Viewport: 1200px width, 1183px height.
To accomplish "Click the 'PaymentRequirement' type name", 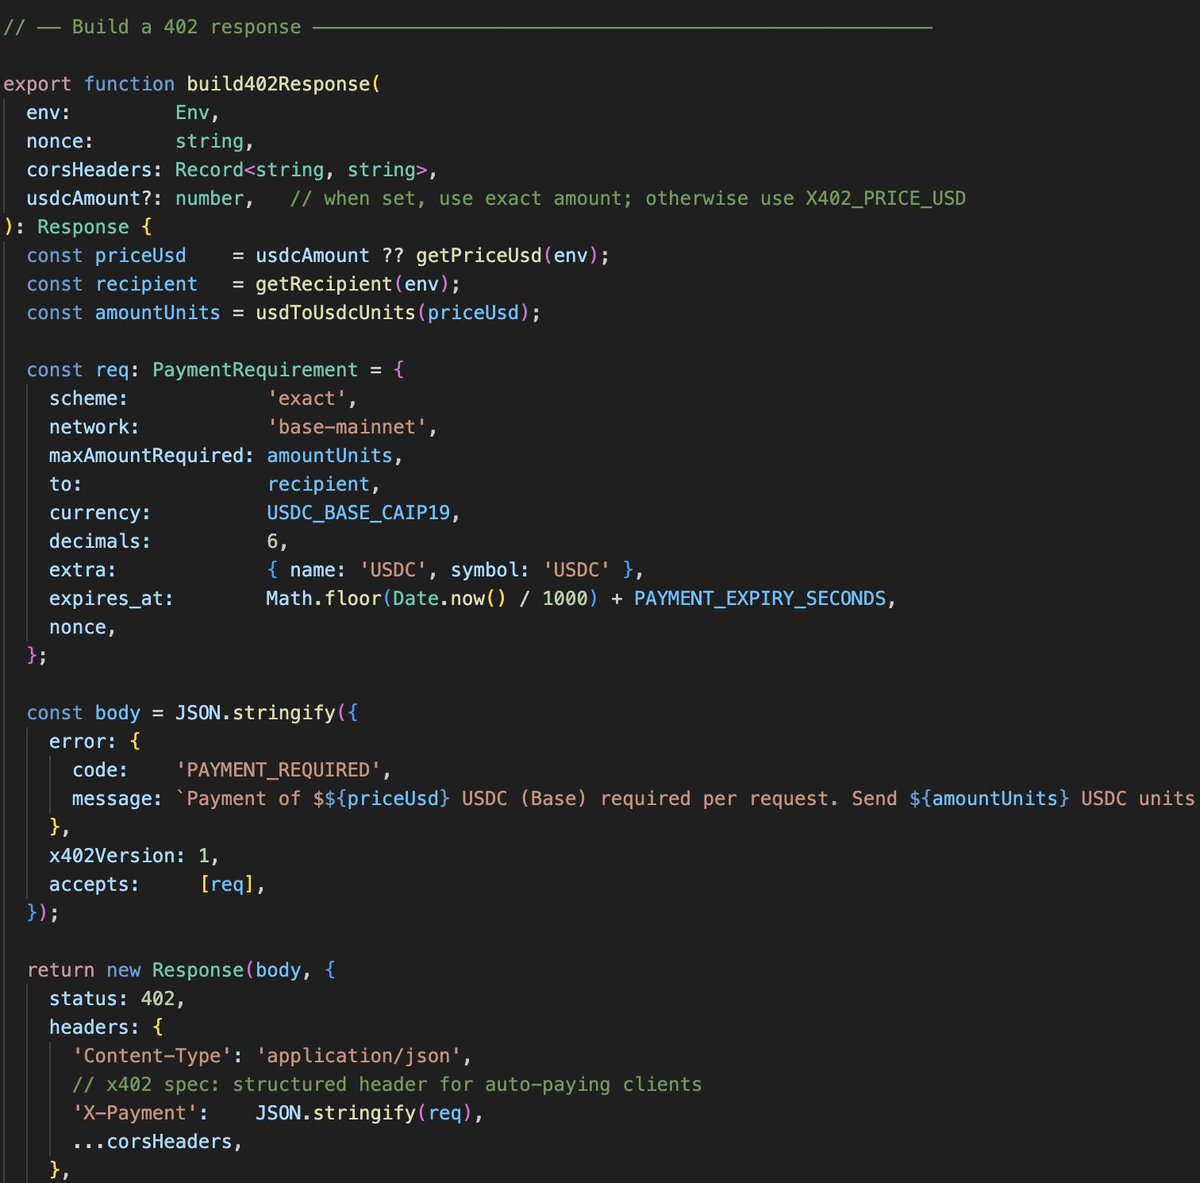I will 255,369.
